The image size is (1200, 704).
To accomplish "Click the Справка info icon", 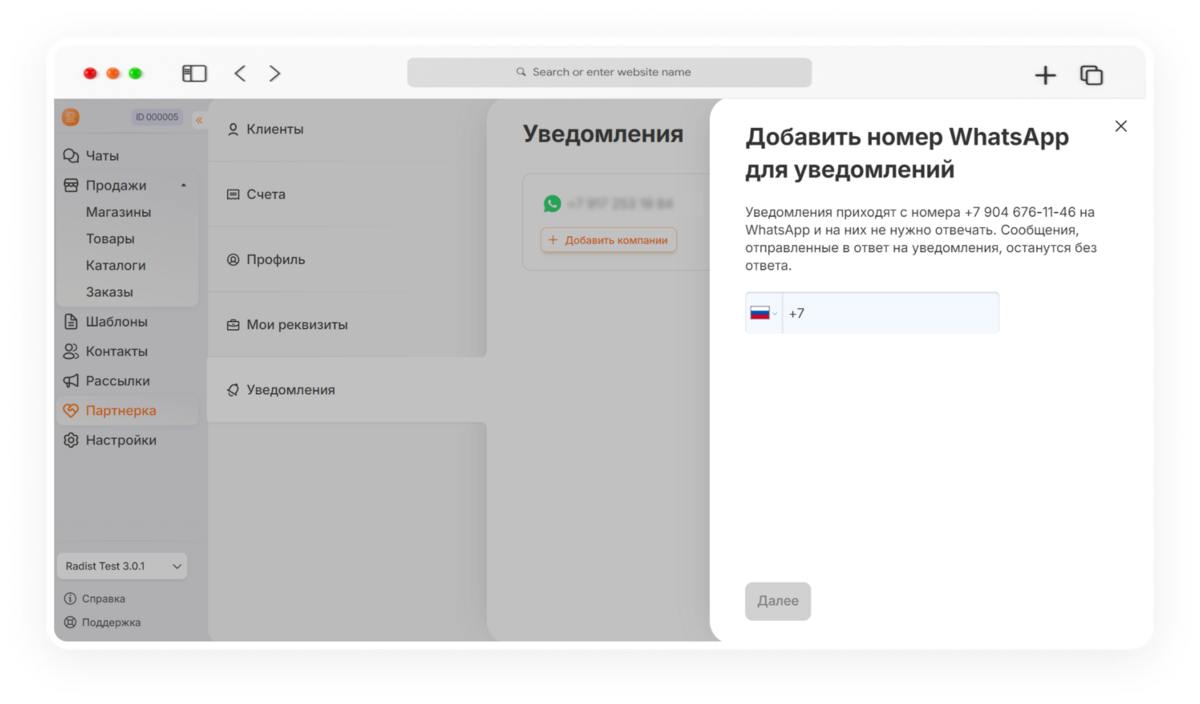I will point(70,599).
